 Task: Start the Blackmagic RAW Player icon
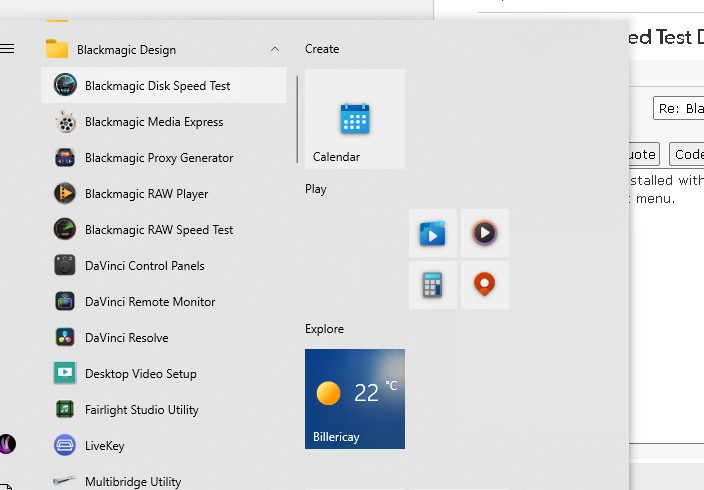[x=65, y=194]
